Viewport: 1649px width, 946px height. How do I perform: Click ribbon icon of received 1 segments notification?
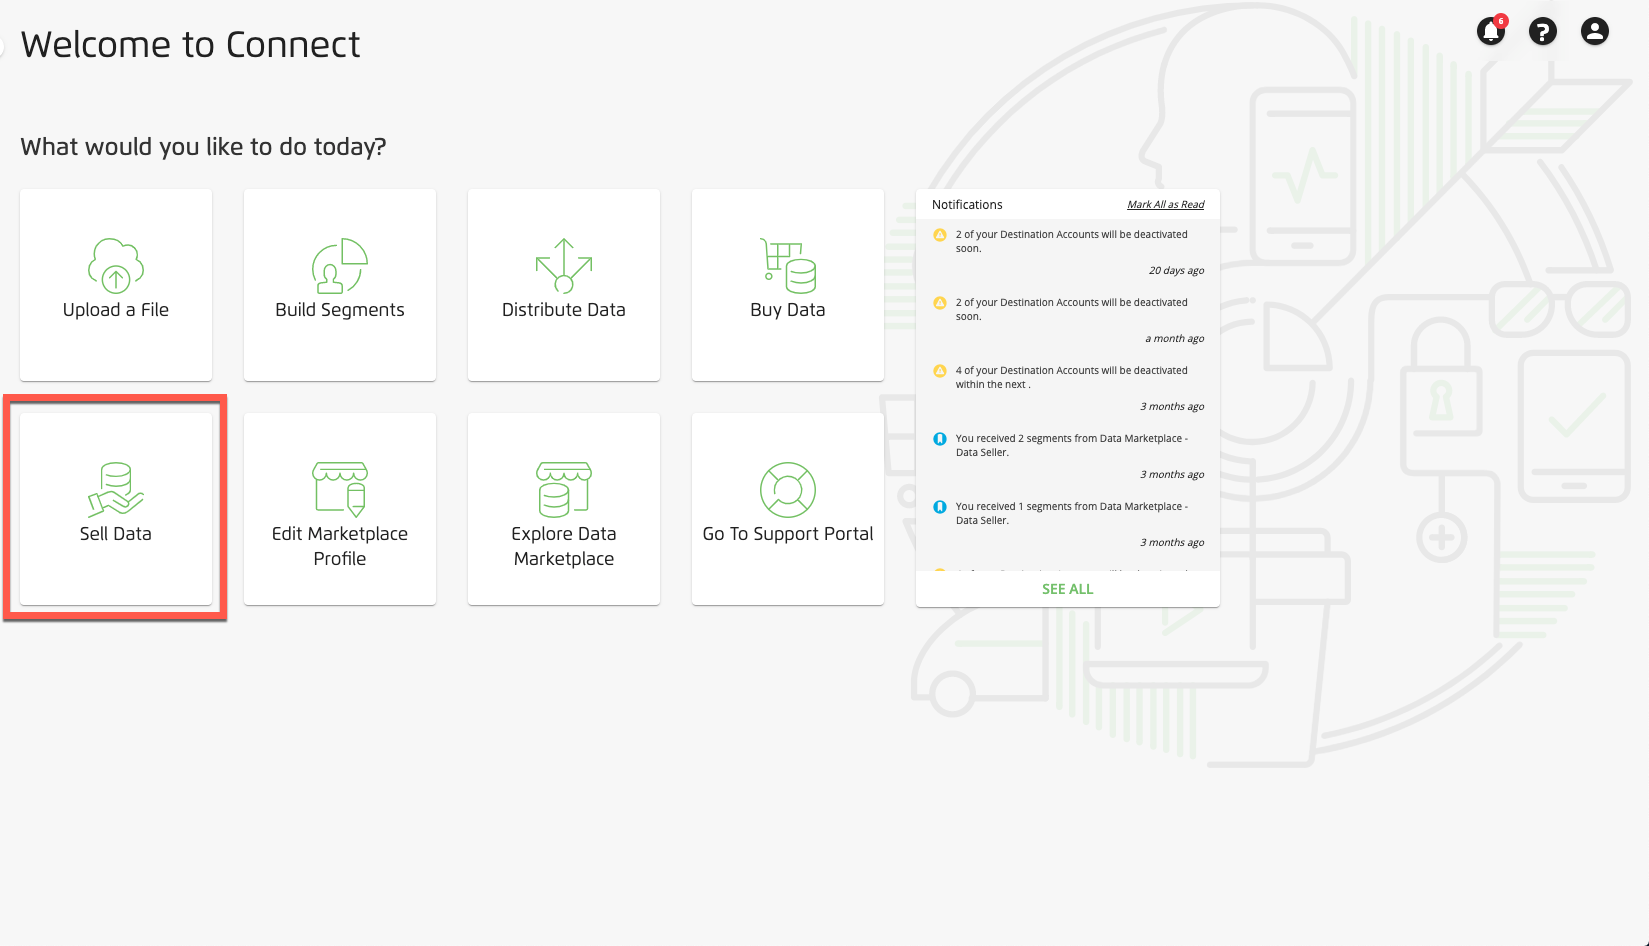(940, 507)
